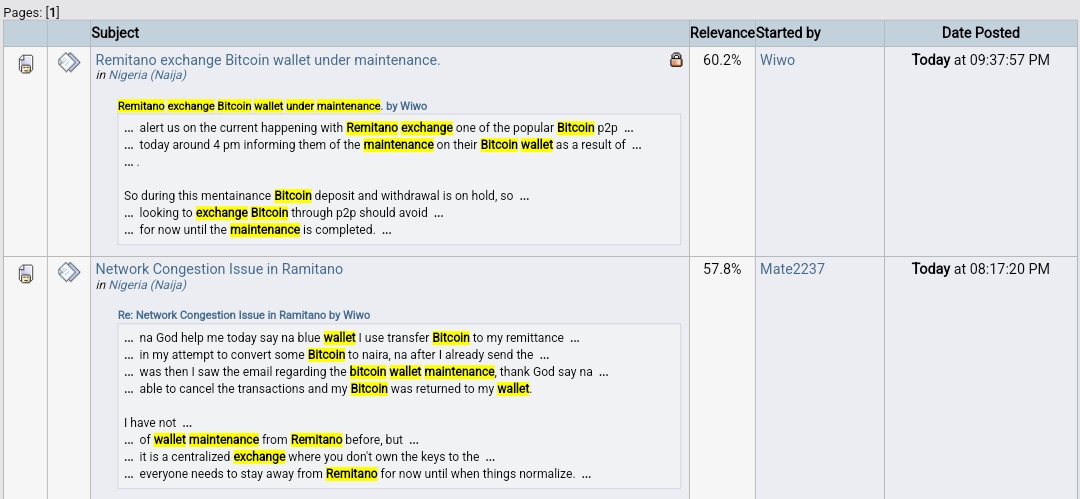Viewport: 1080px width, 499px height.
Task: Click the snippet line 'today around 4 pm informing them'
Action: point(383,145)
